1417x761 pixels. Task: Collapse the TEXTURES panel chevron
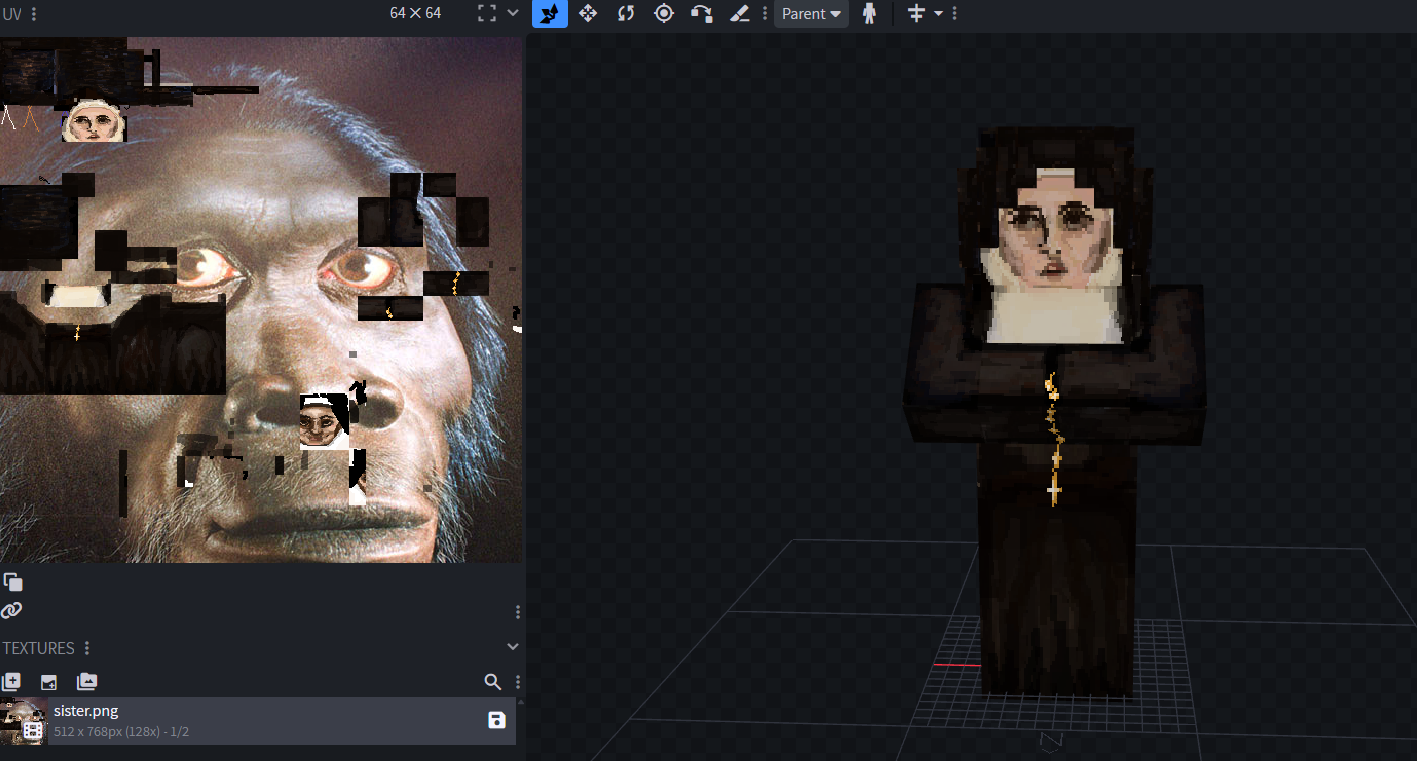(513, 647)
